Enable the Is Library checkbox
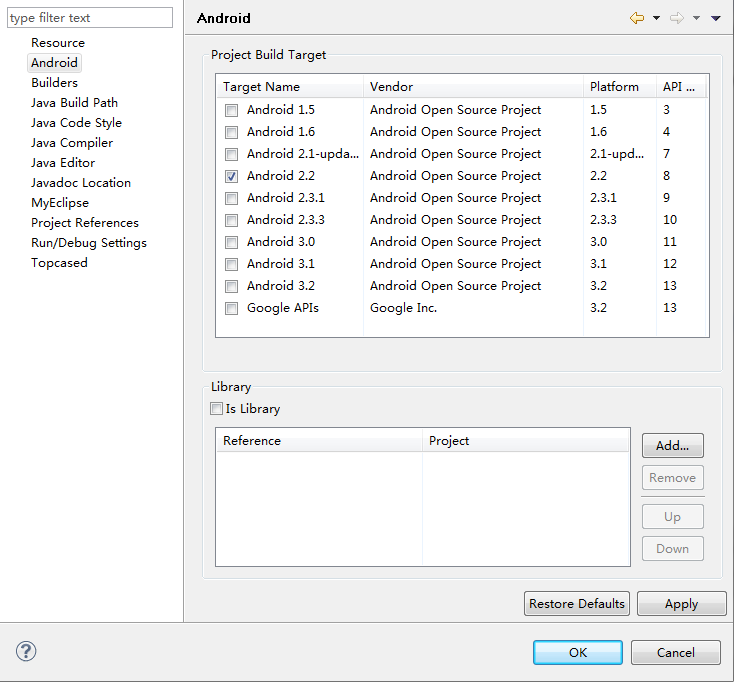 [x=216, y=409]
